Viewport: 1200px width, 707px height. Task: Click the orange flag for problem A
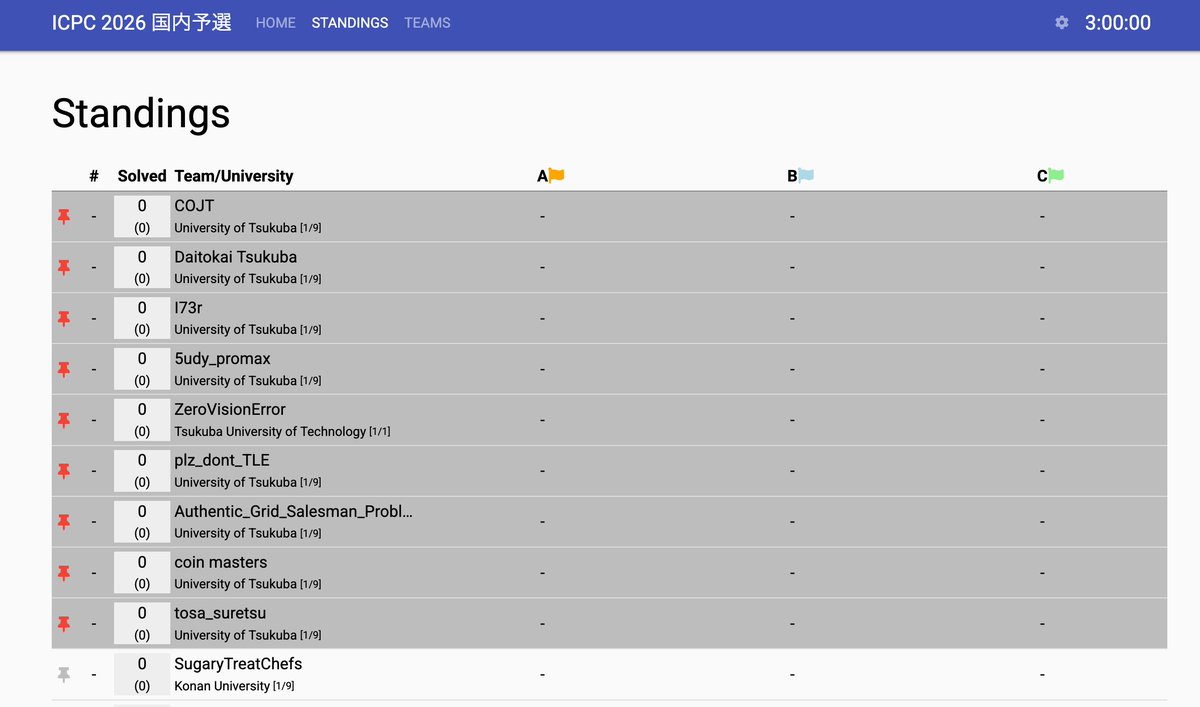(x=557, y=175)
